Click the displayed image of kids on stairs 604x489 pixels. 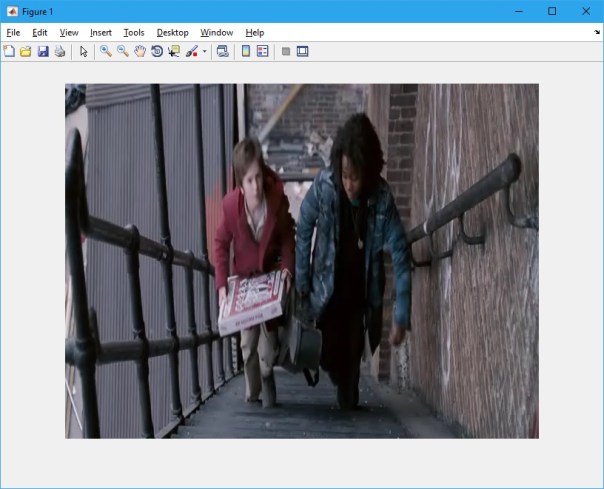302,261
